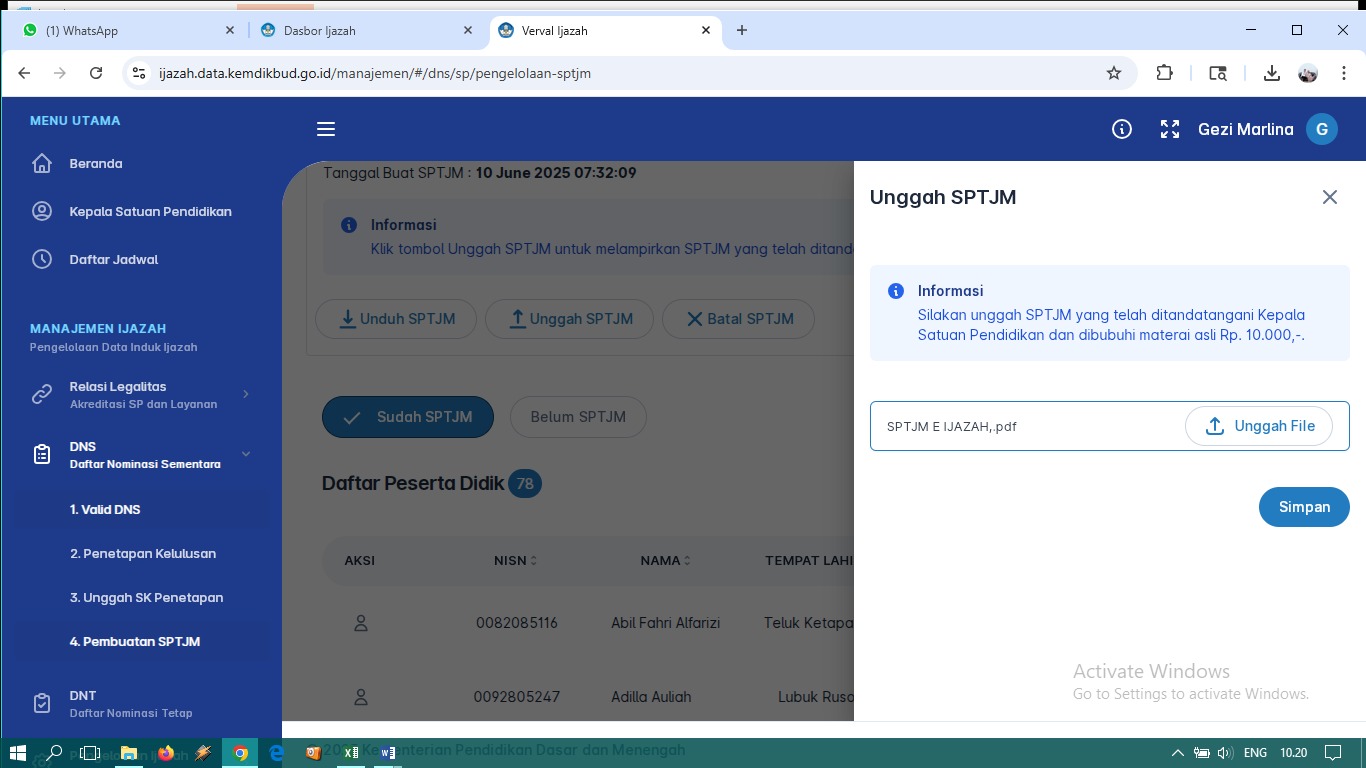
Task: Select the Daftar Jadwal clock icon
Action: tap(42, 259)
